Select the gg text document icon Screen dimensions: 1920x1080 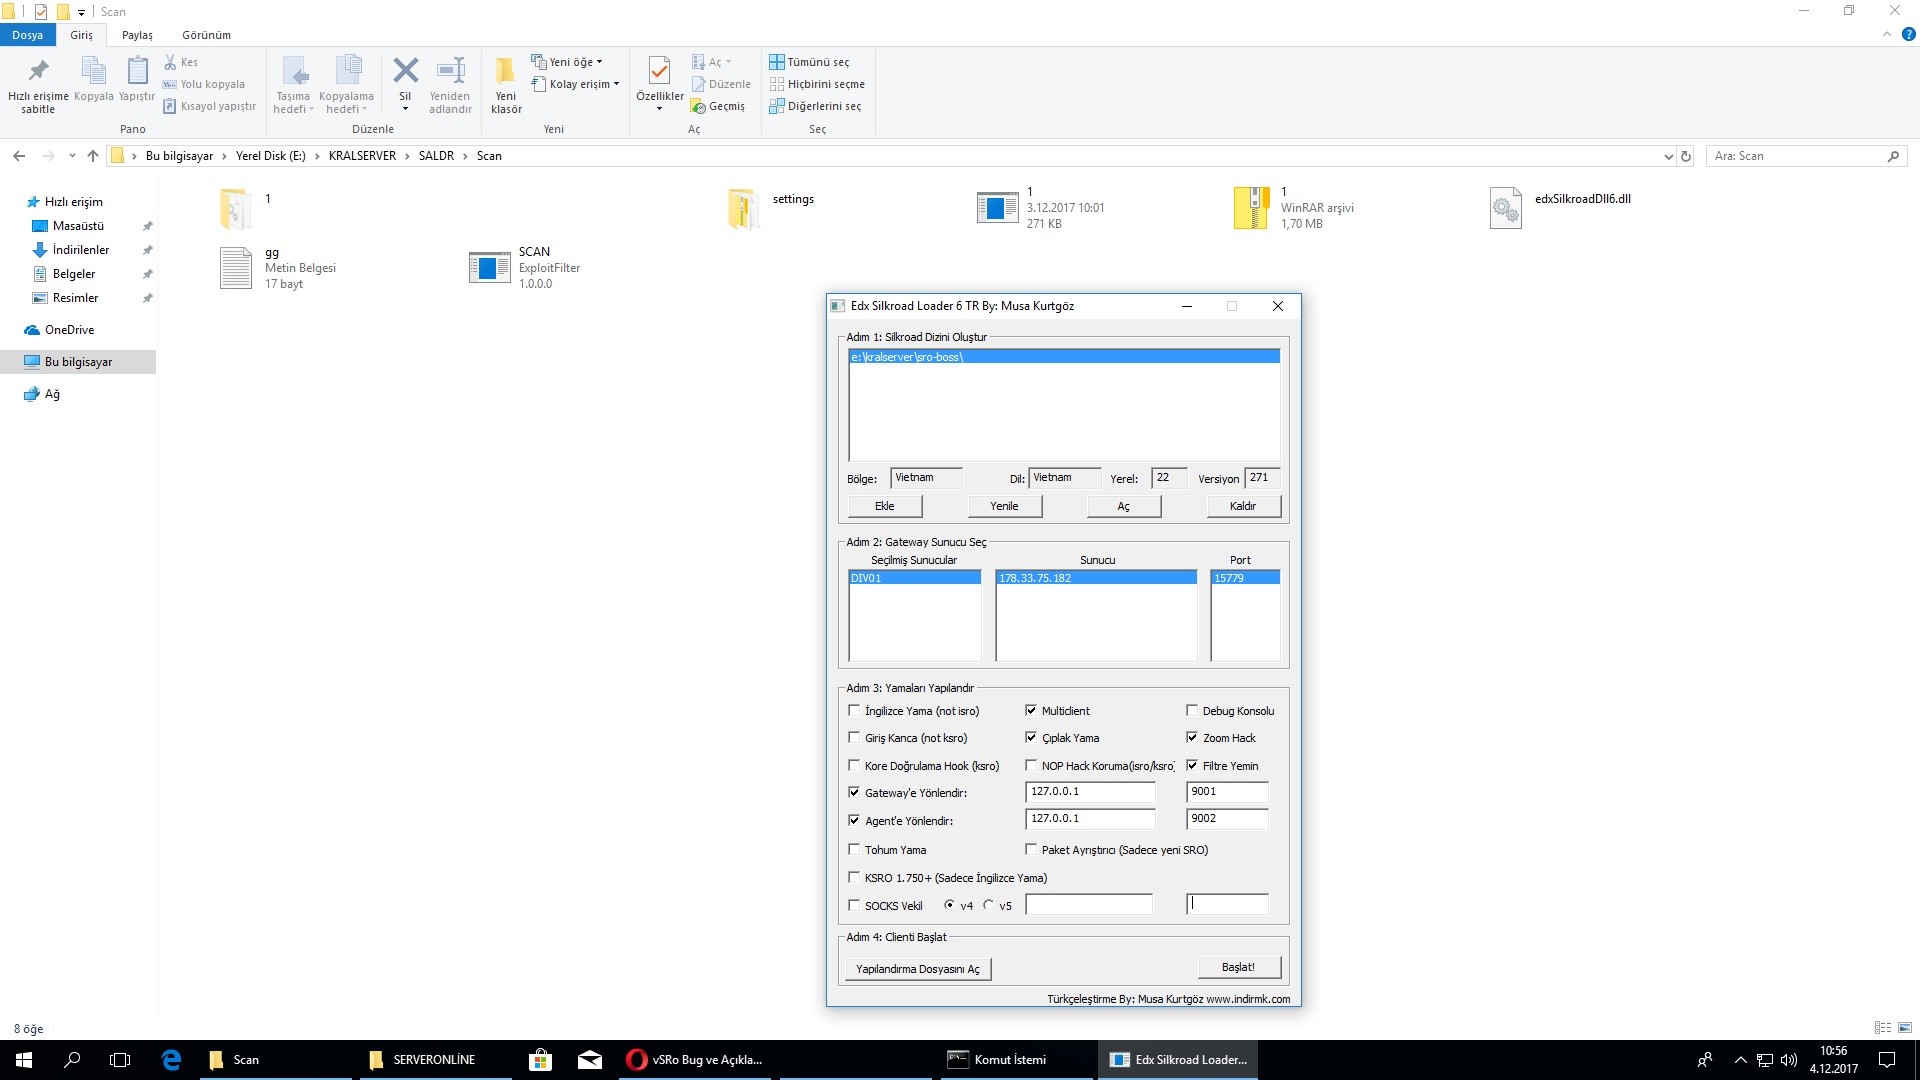pyautogui.click(x=236, y=267)
